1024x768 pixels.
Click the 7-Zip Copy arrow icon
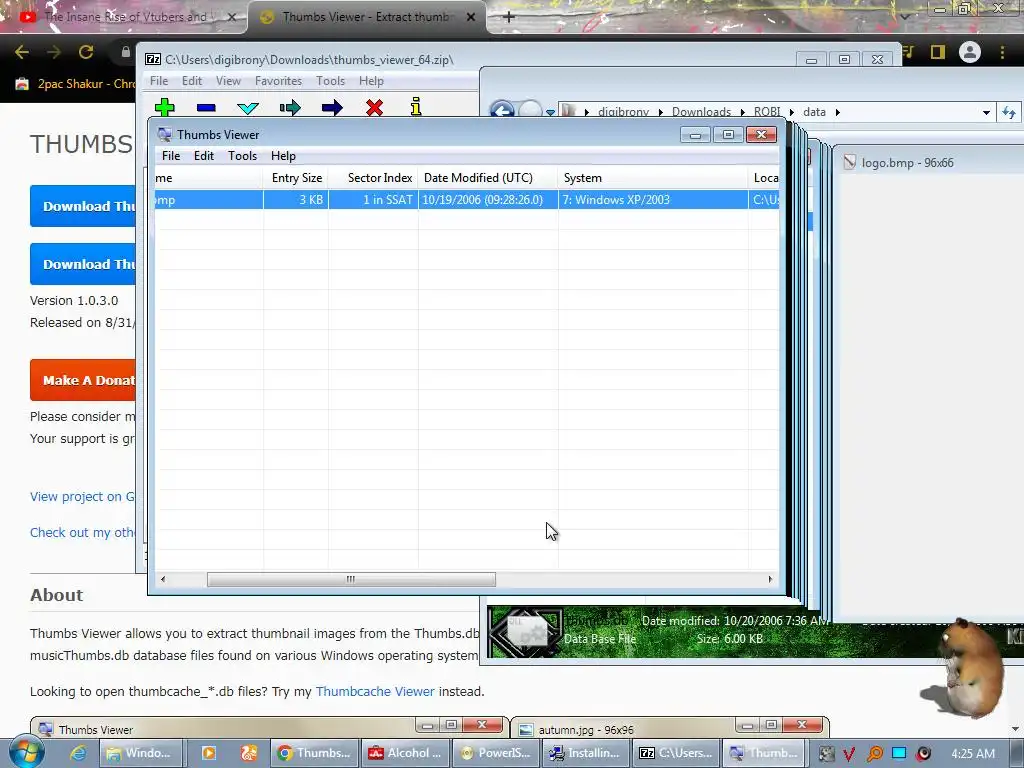290,107
